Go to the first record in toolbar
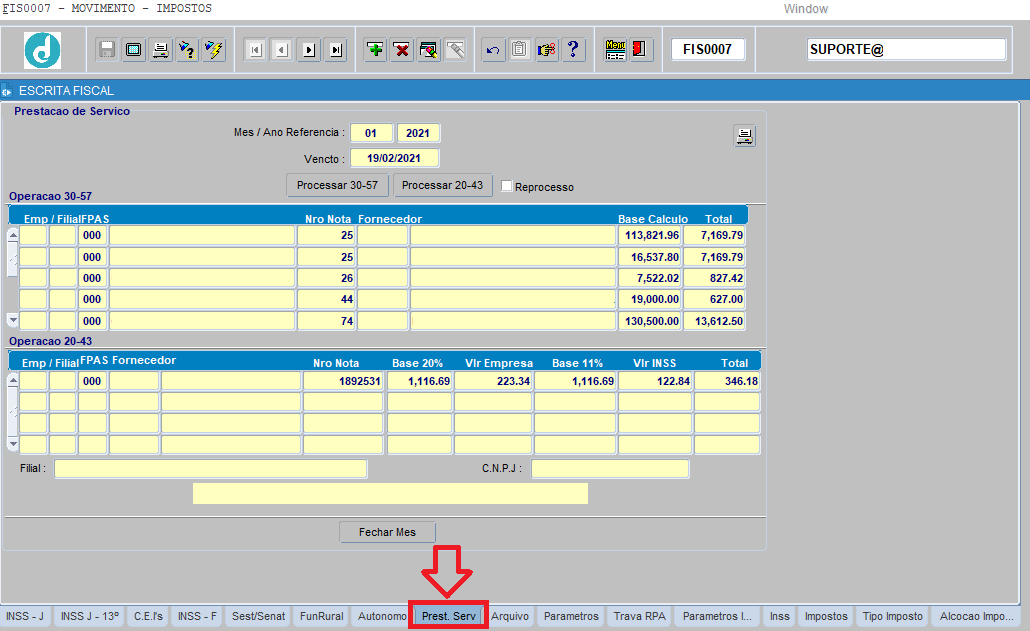Viewport: 1030px width, 631px height. click(255, 49)
